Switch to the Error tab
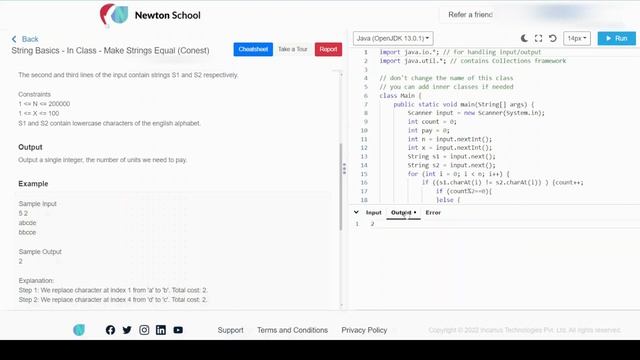The width and height of the screenshot is (640, 360). point(433,213)
